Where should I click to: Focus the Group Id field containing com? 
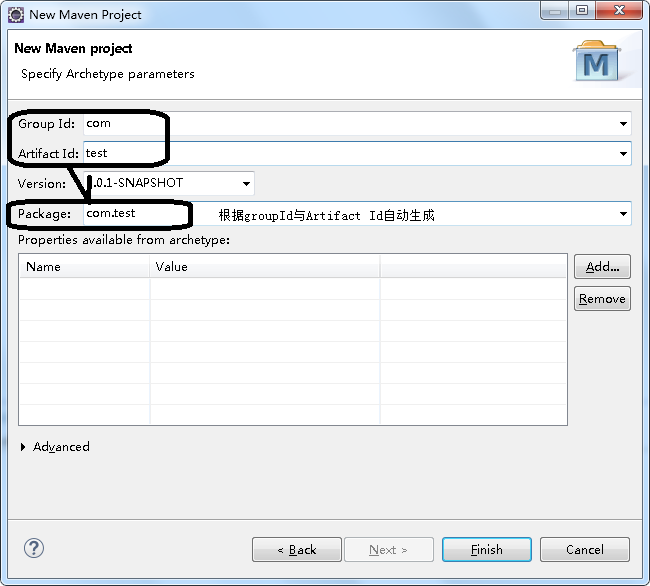pyautogui.click(x=357, y=123)
